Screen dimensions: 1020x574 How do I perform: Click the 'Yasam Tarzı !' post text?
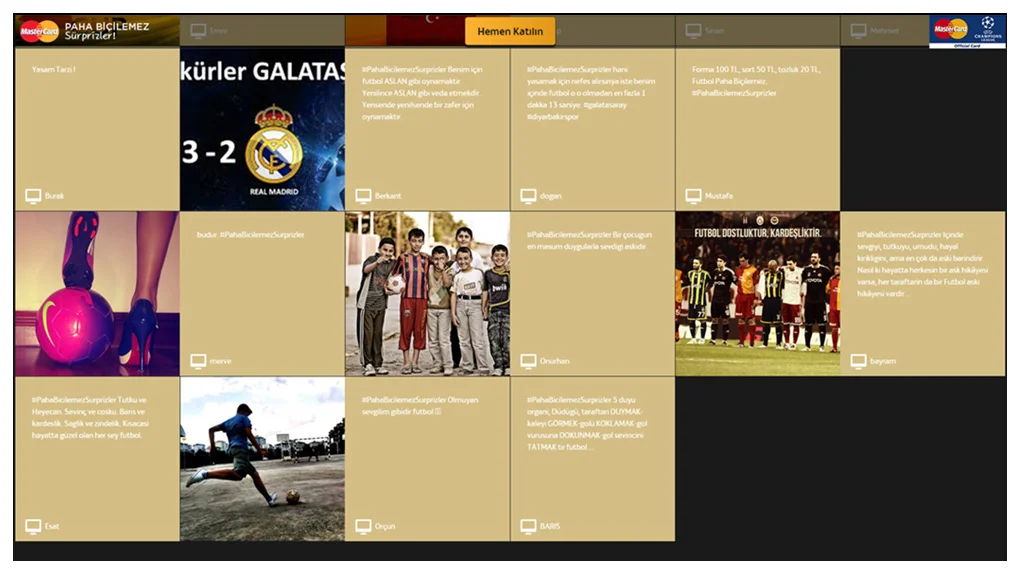coord(54,69)
